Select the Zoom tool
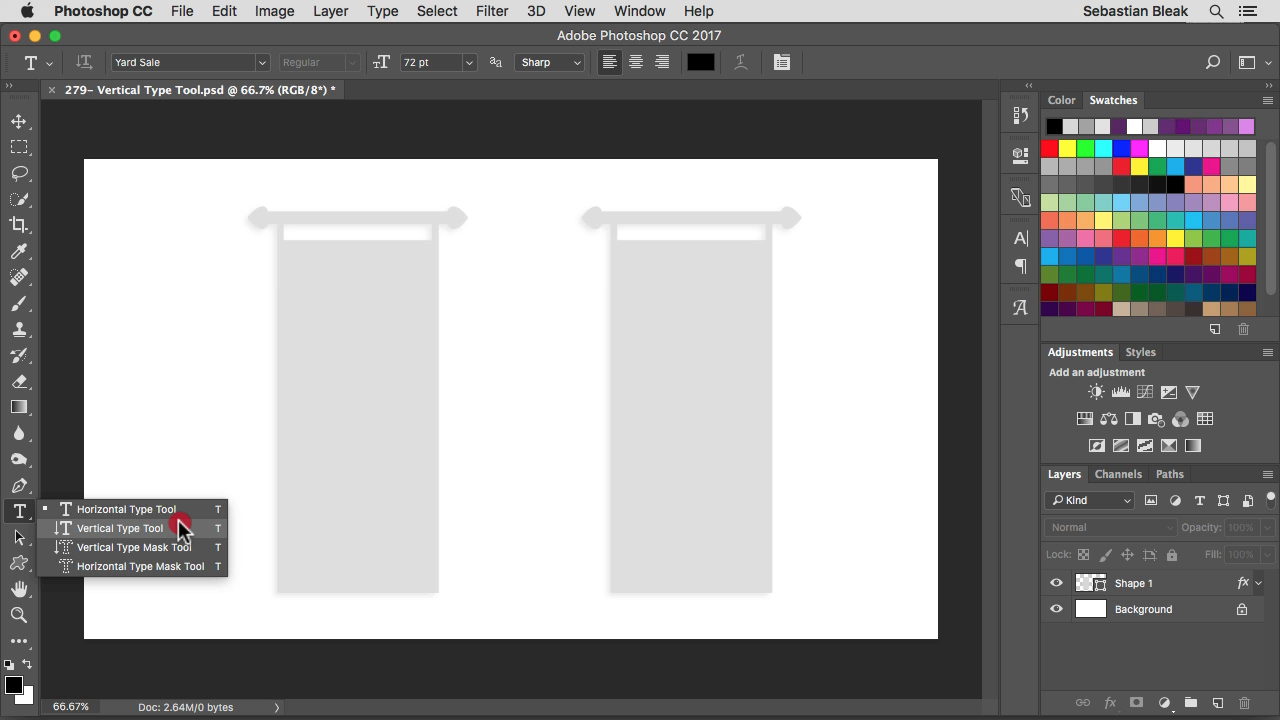Viewport: 1280px width, 720px height. [19, 615]
